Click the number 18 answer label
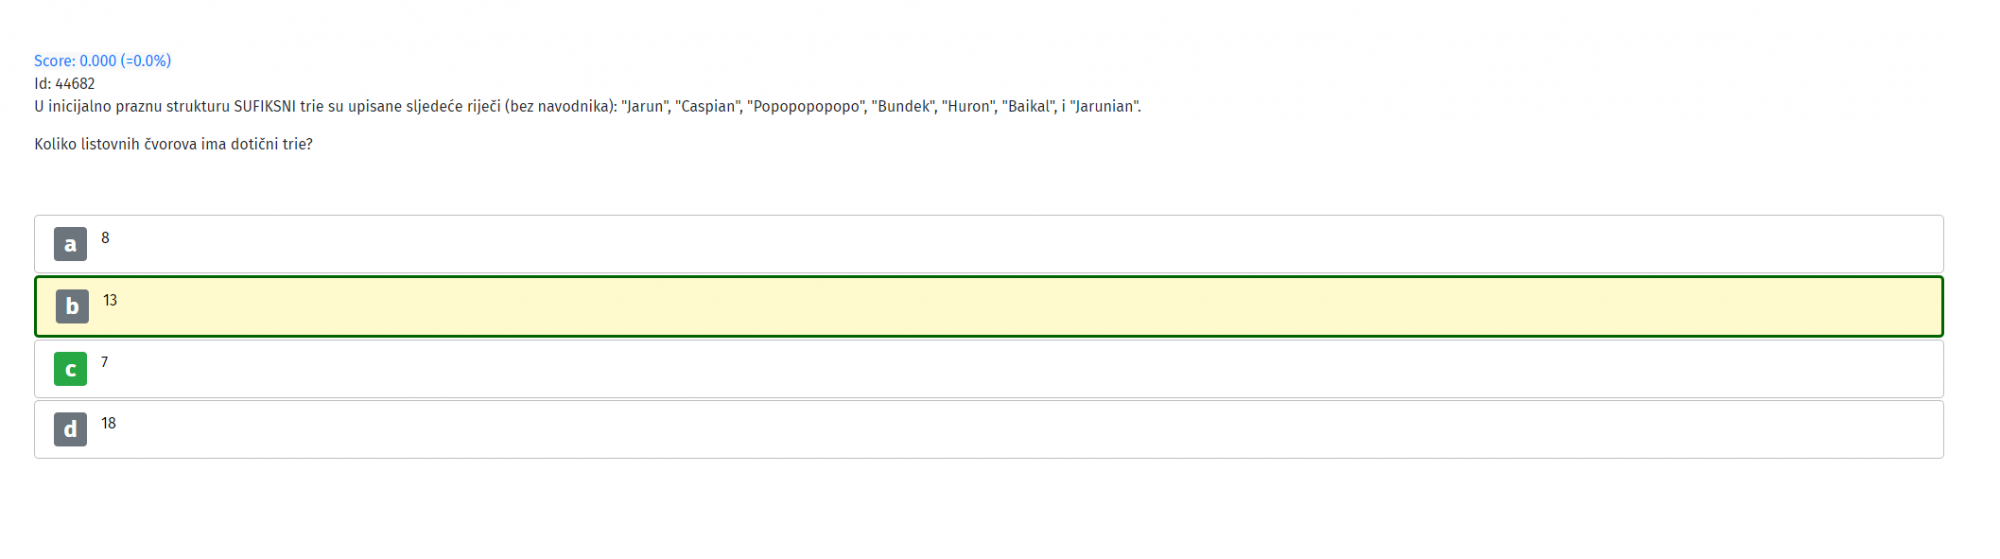The height and width of the screenshot is (559, 2000). coord(108,423)
